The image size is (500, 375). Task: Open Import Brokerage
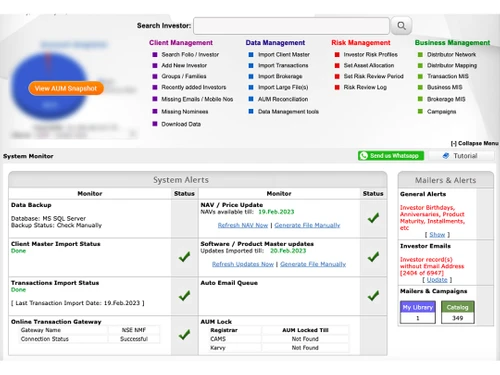tap(280, 76)
